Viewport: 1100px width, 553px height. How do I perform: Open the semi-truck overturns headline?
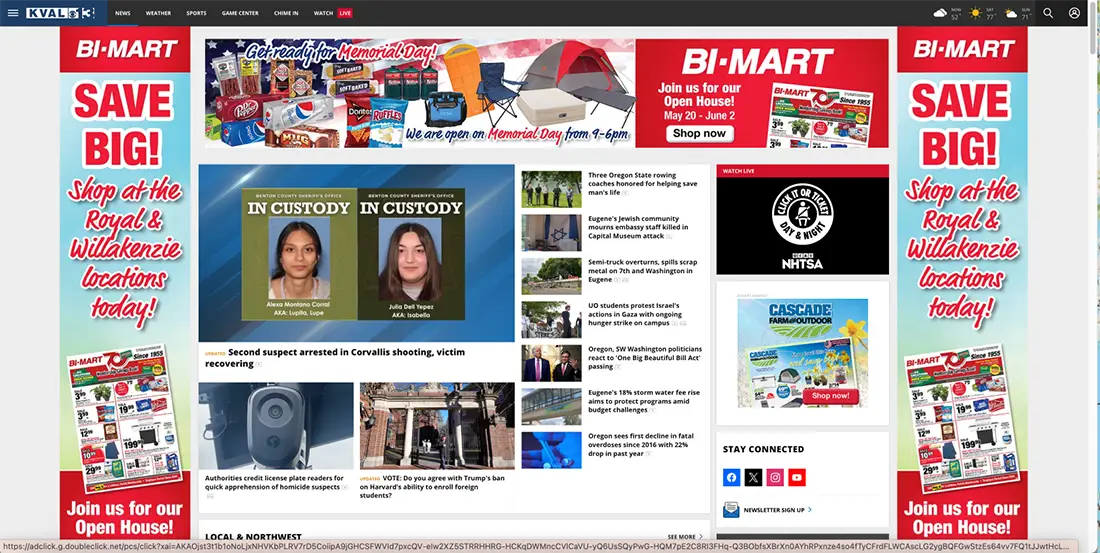(x=642, y=270)
